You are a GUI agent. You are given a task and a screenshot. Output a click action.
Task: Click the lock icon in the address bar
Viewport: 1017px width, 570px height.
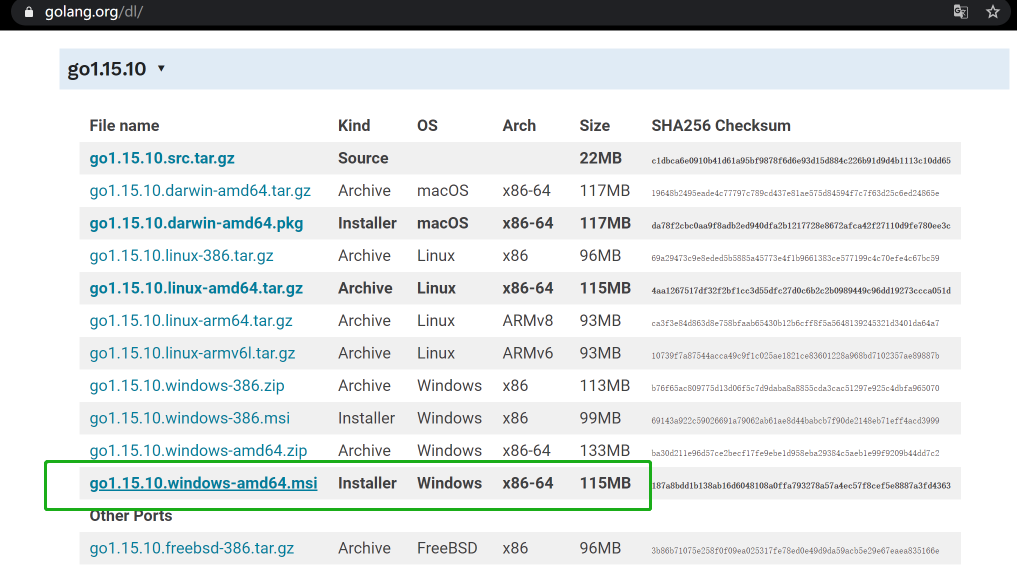28,12
